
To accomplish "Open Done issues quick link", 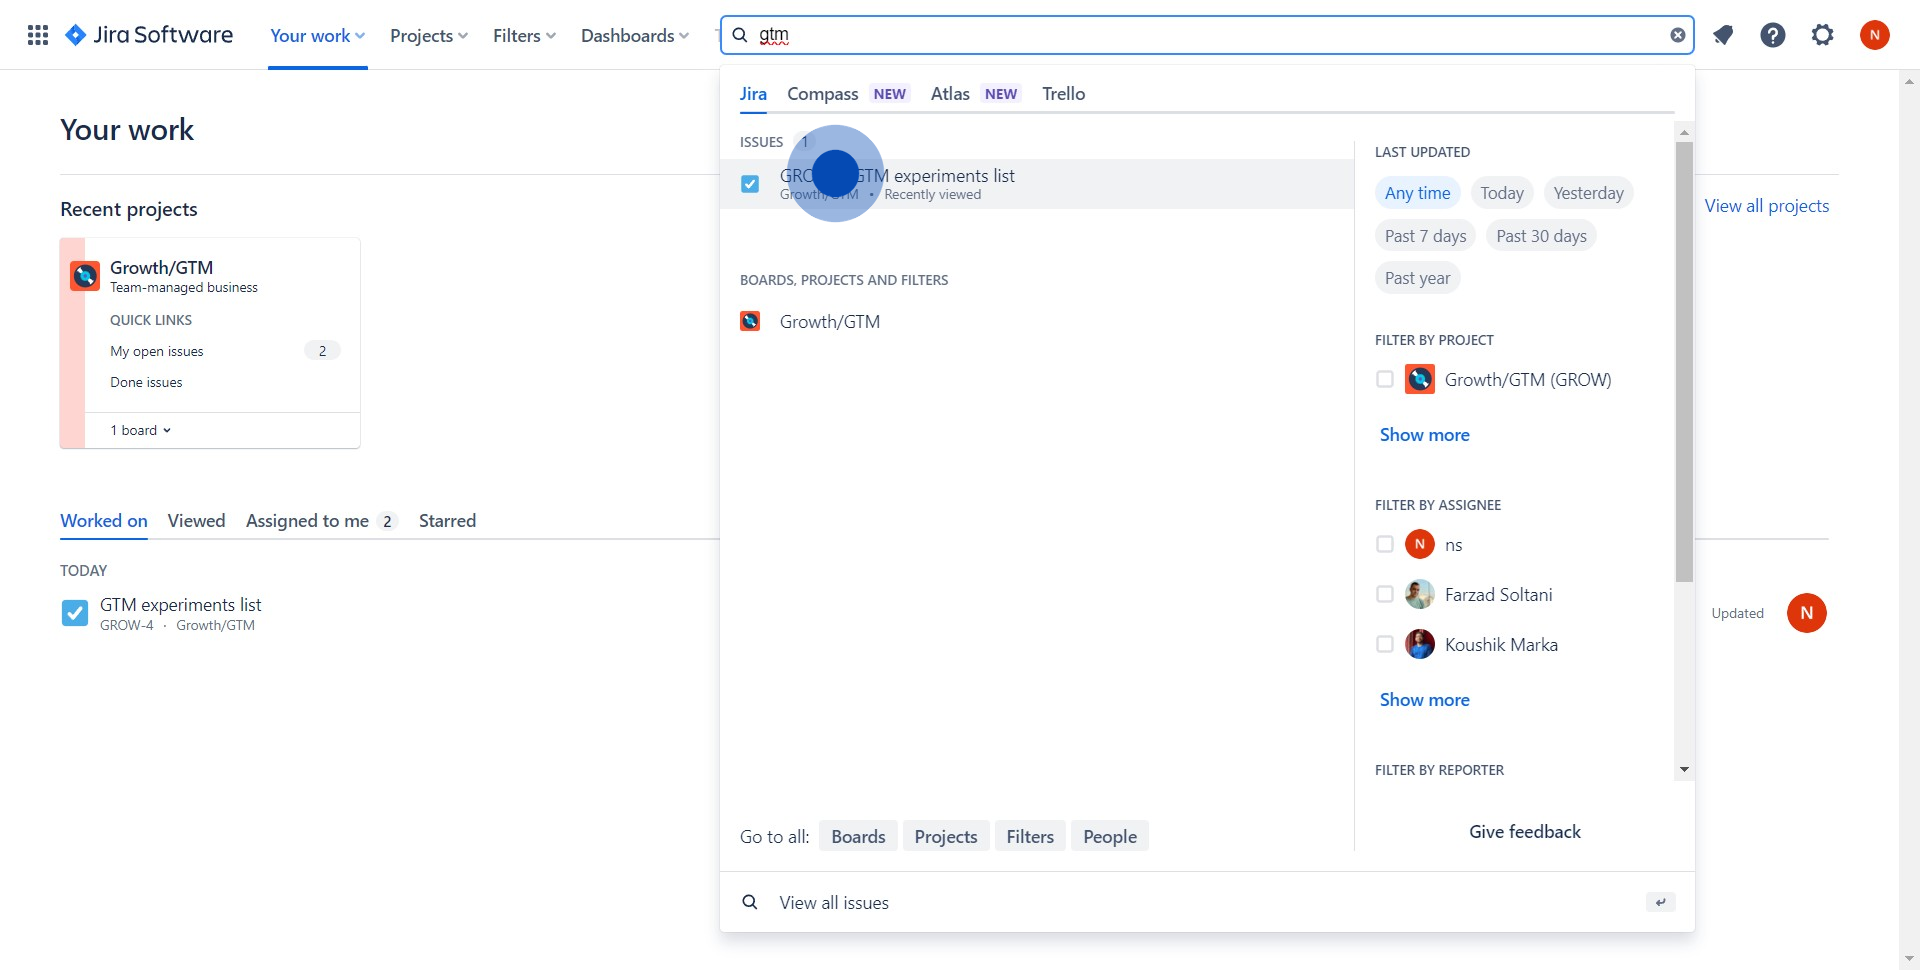I will tap(146, 382).
